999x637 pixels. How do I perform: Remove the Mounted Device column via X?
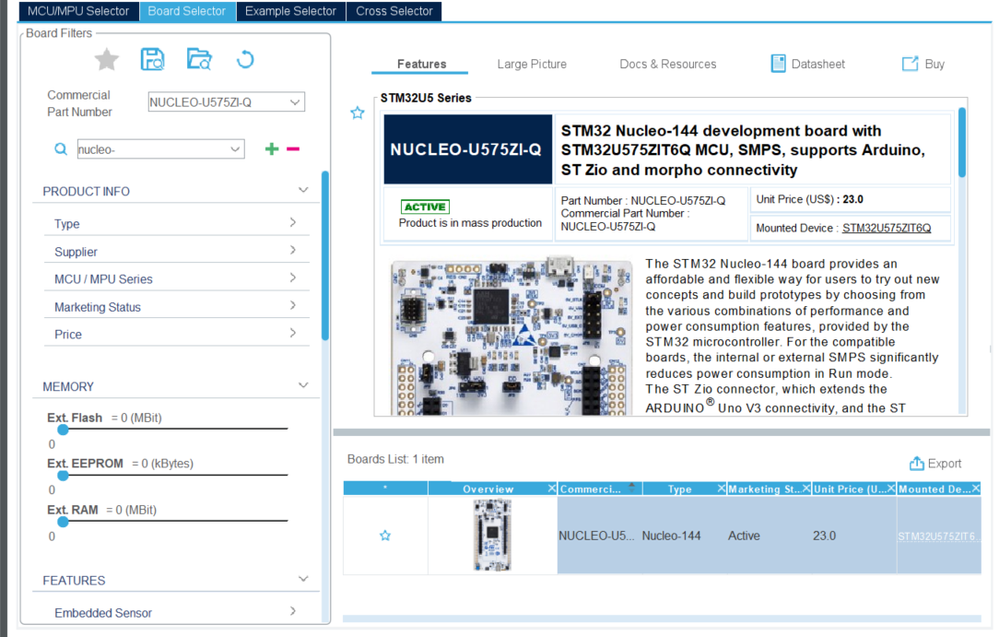(975, 489)
